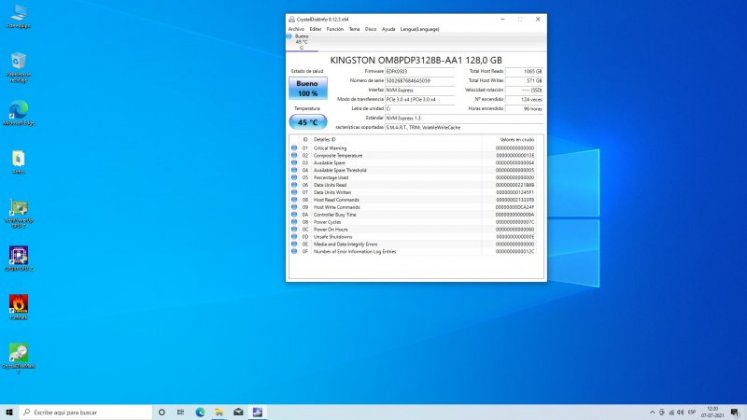Open the Ayuda menu
Viewport: 747px width, 420px height.
point(388,29)
